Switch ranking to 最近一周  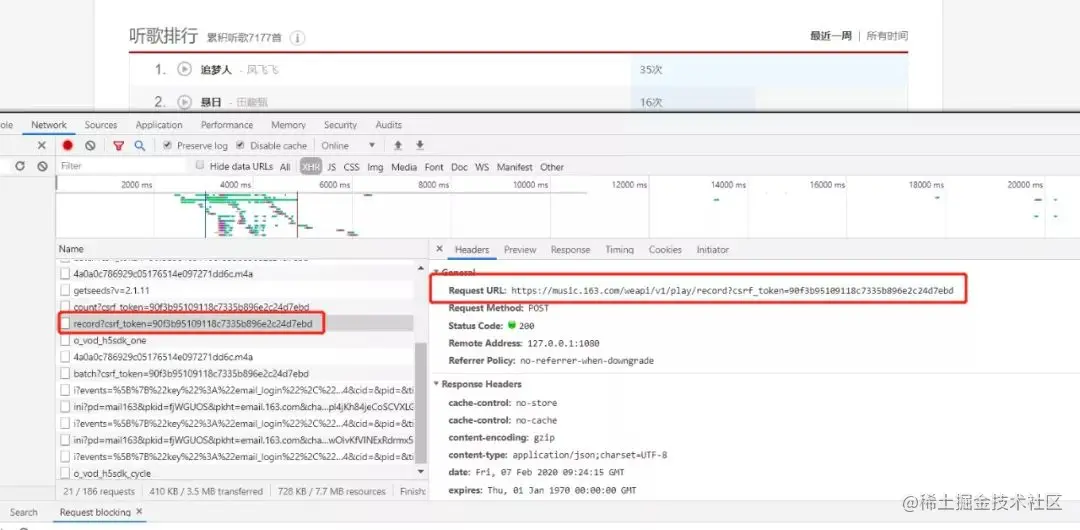click(x=831, y=36)
